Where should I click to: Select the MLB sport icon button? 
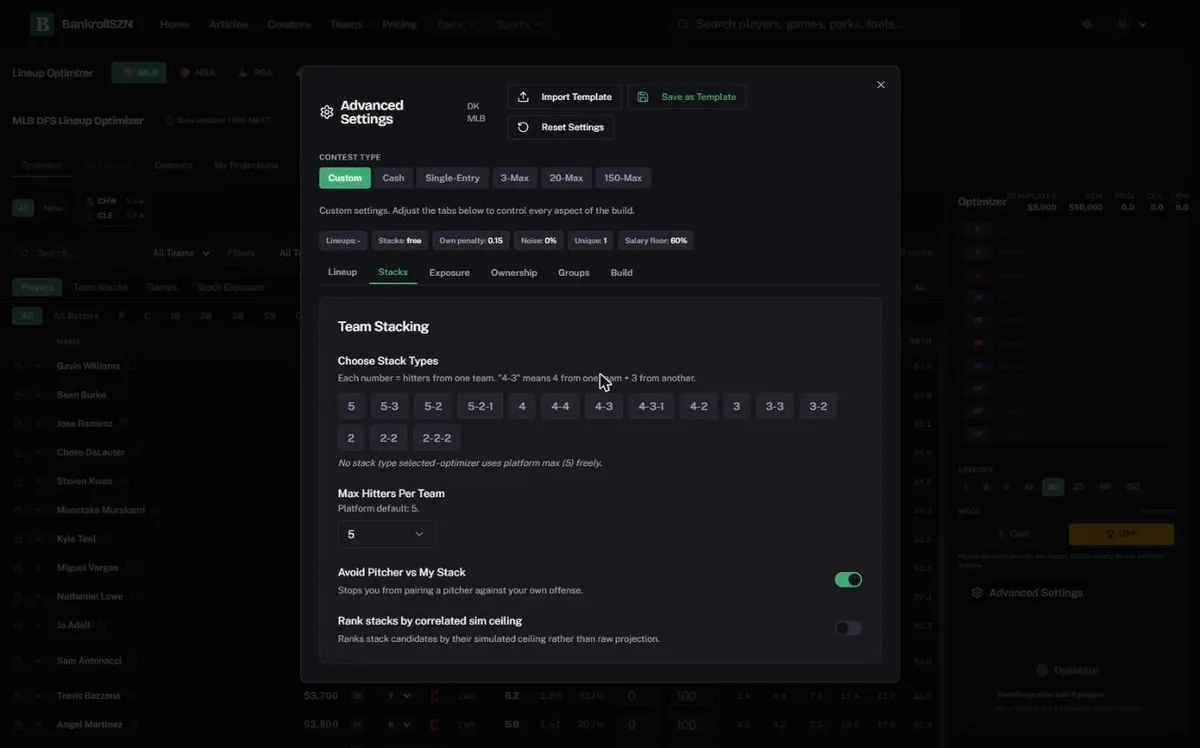click(x=139, y=73)
